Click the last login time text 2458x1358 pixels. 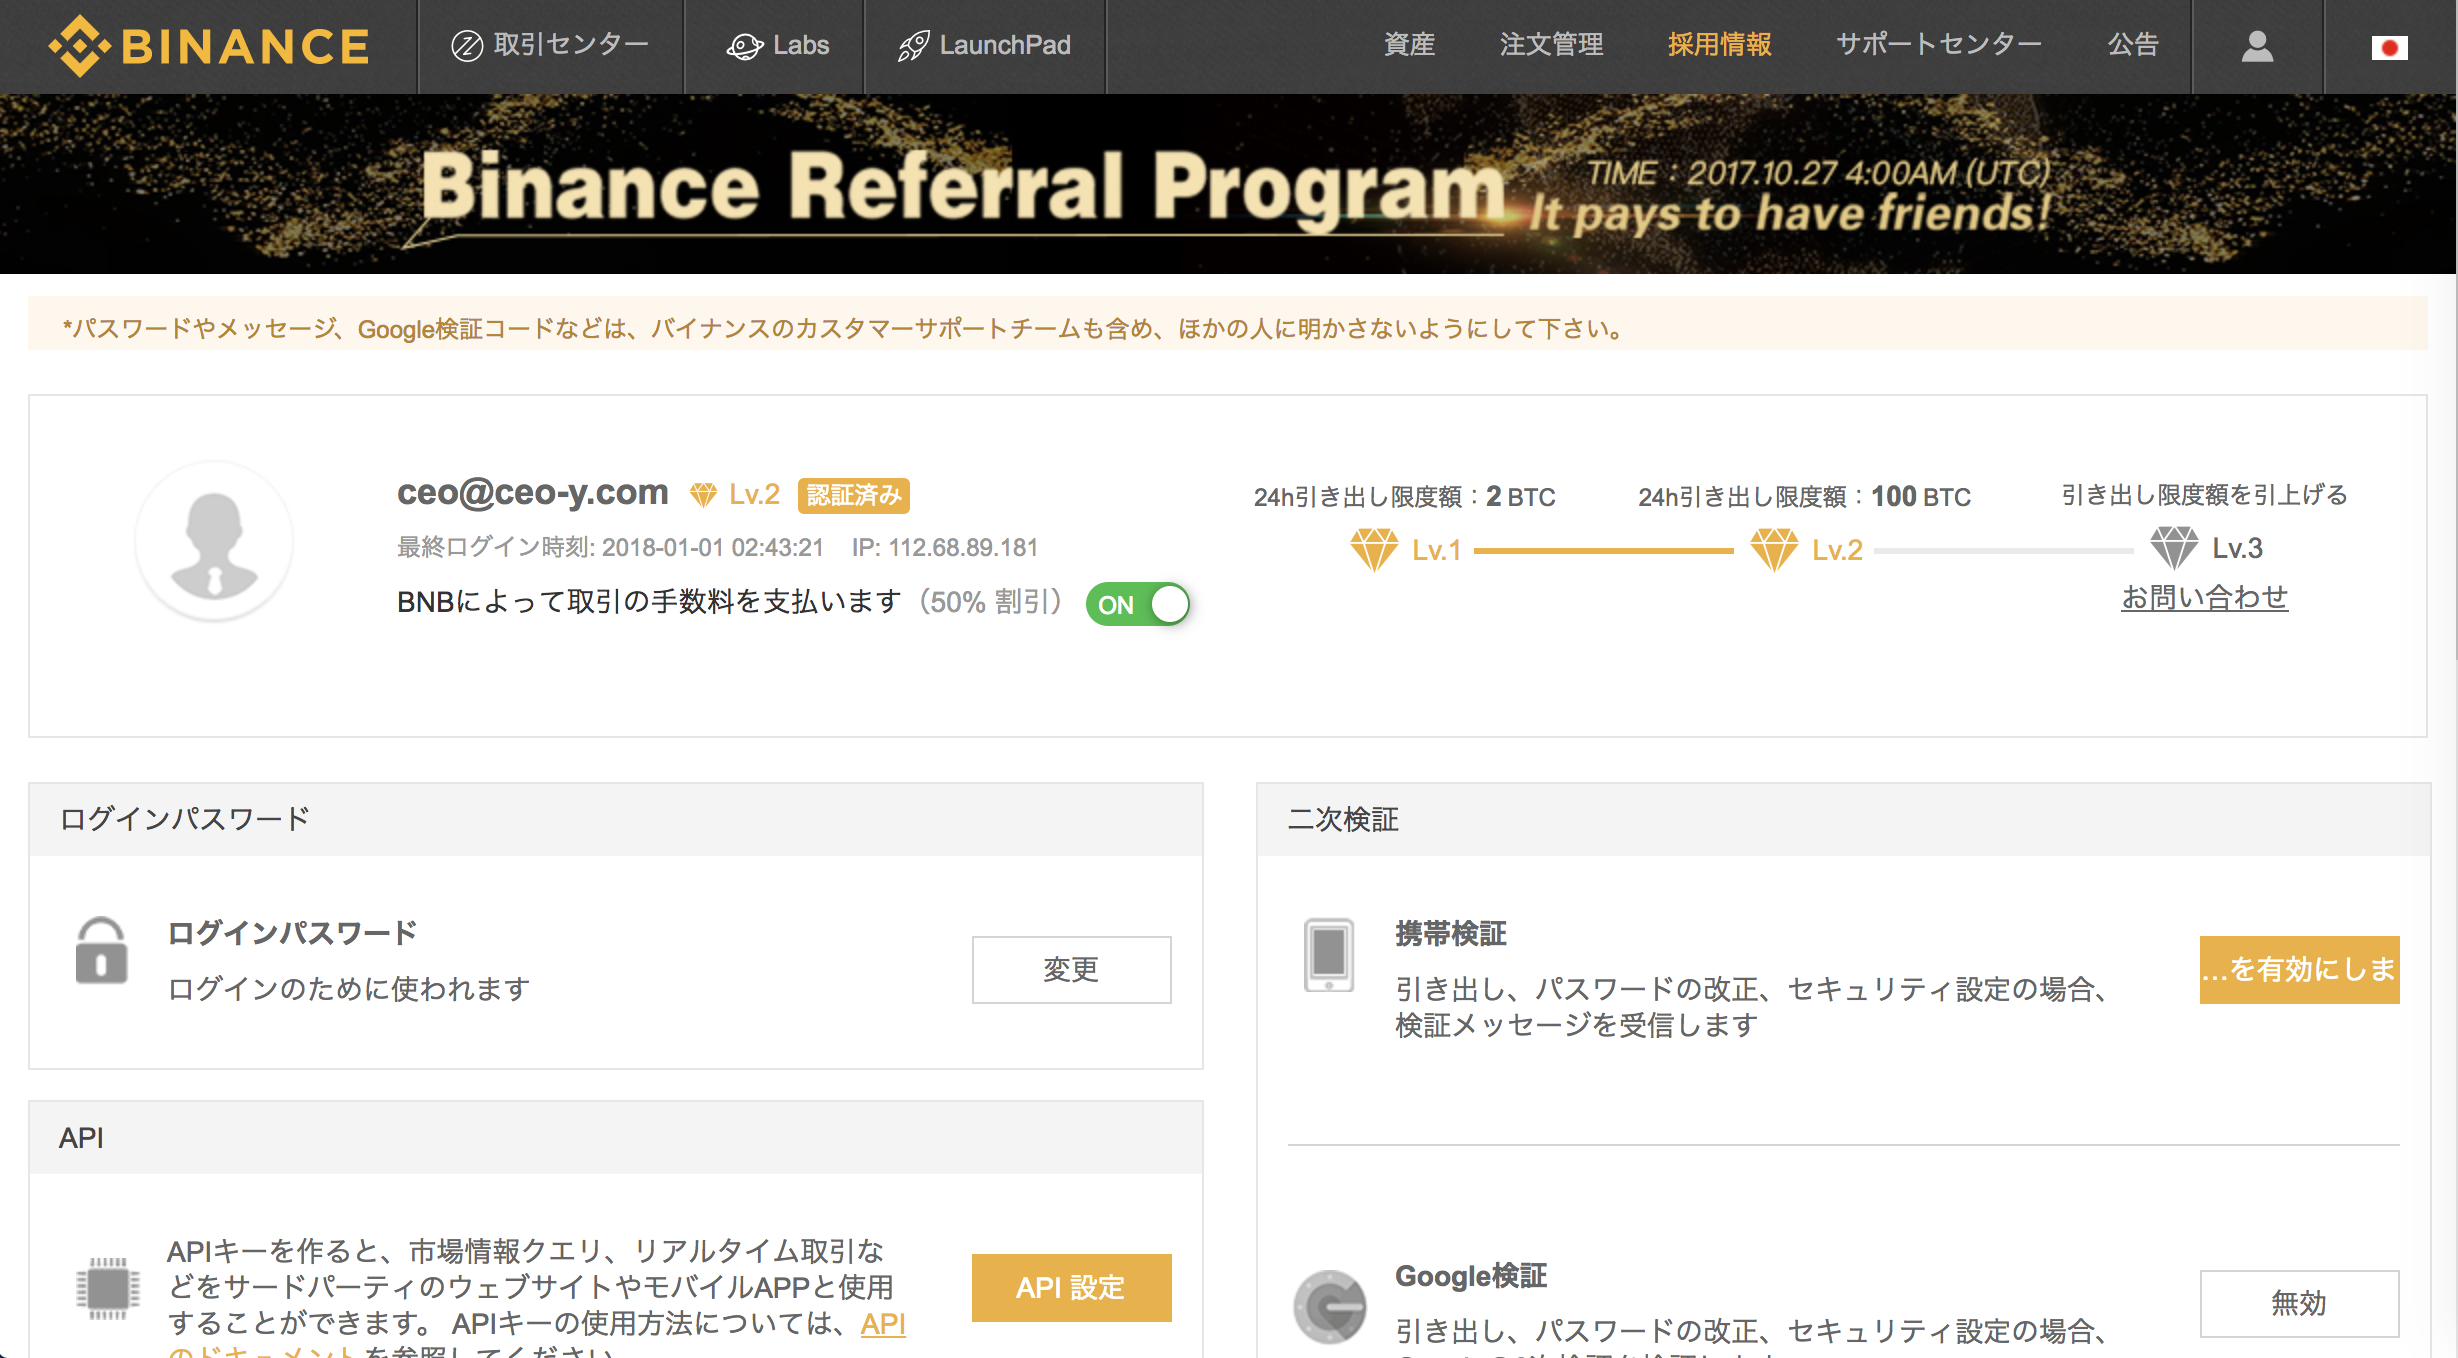[610, 547]
